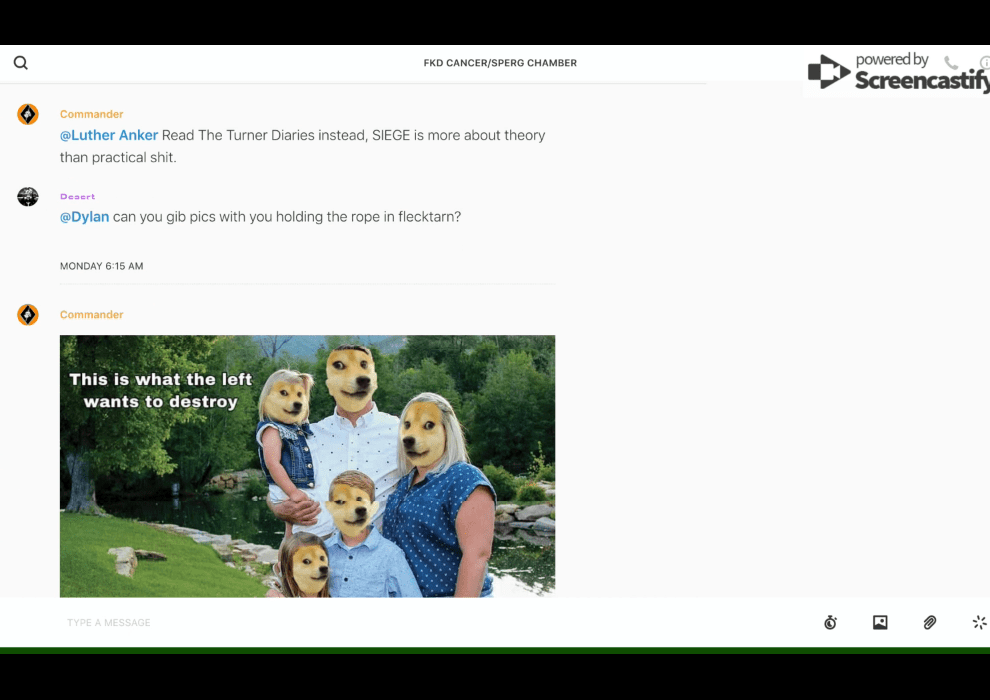
Task: Click the @Dylan mention link
Action: [84, 217]
